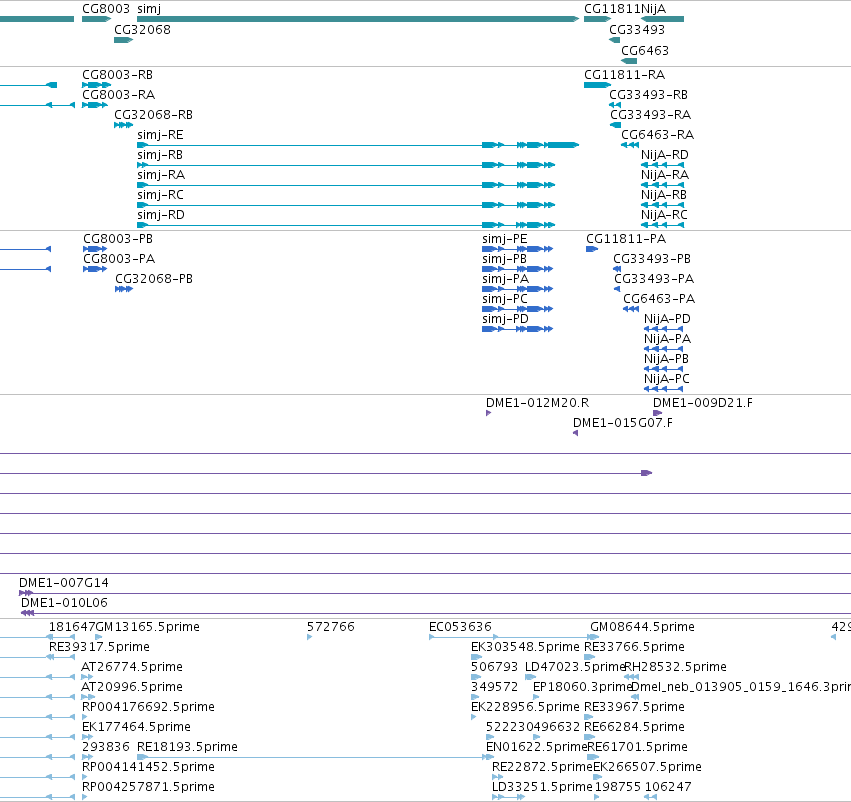
Task: Click the CG32068-PB protein label
Action: (x=154, y=279)
